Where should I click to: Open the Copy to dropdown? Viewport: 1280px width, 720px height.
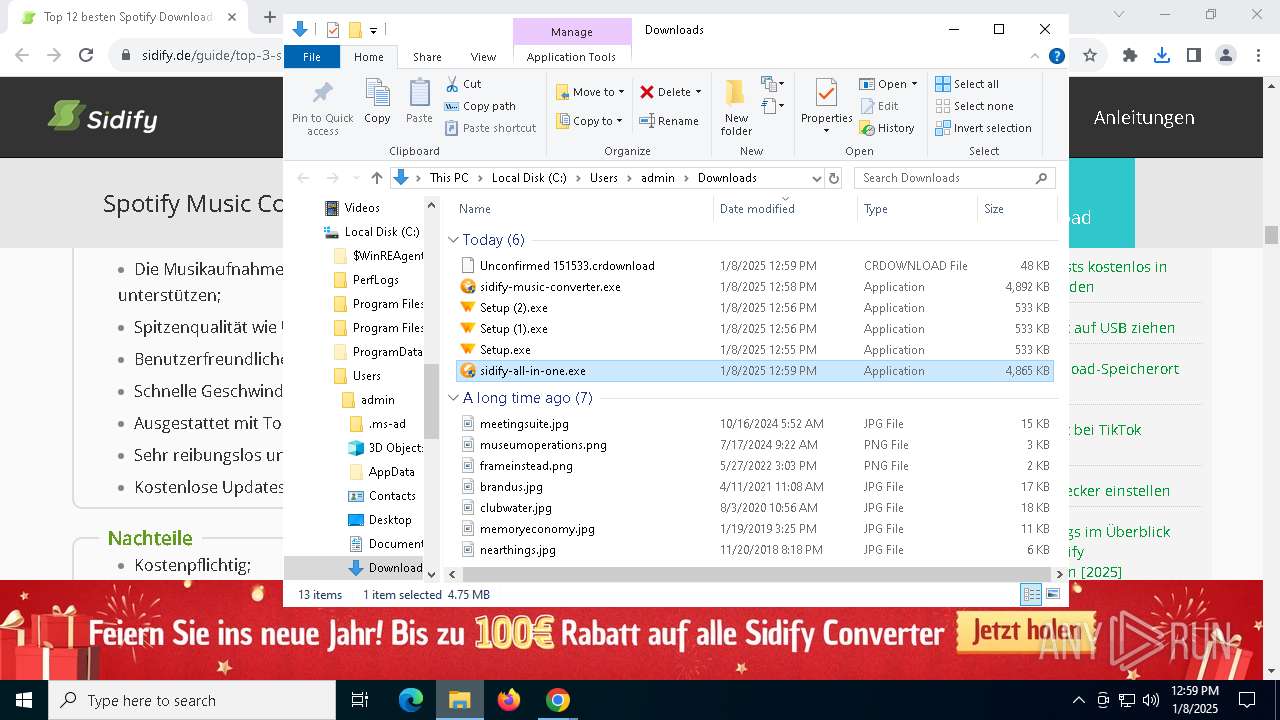pyautogui.click(x=589, y=121)
